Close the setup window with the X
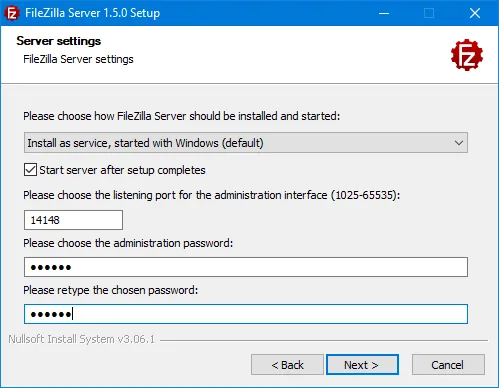Screen dimensions: 499x388 click(x=475, y=13)
